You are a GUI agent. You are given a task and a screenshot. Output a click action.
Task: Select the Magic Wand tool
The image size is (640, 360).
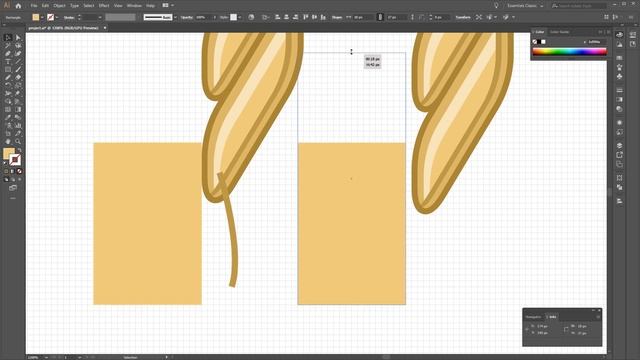point(8,46)
